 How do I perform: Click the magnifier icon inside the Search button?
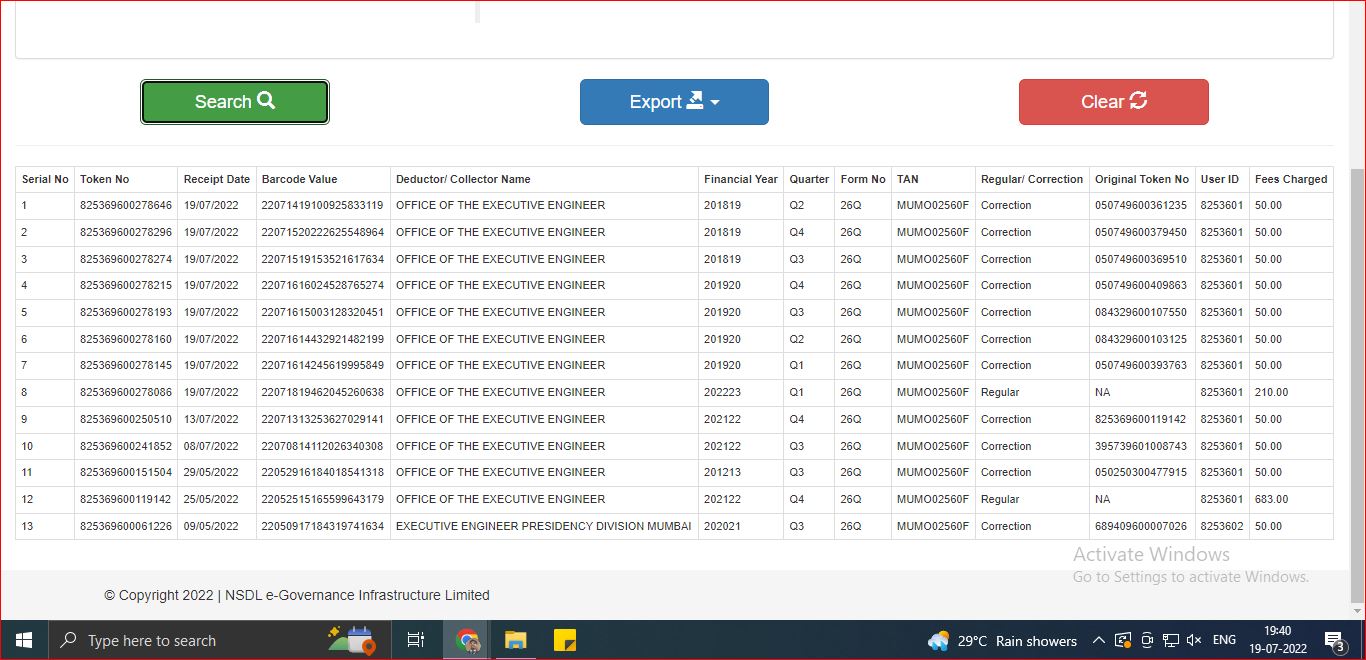tap(265, 101)
